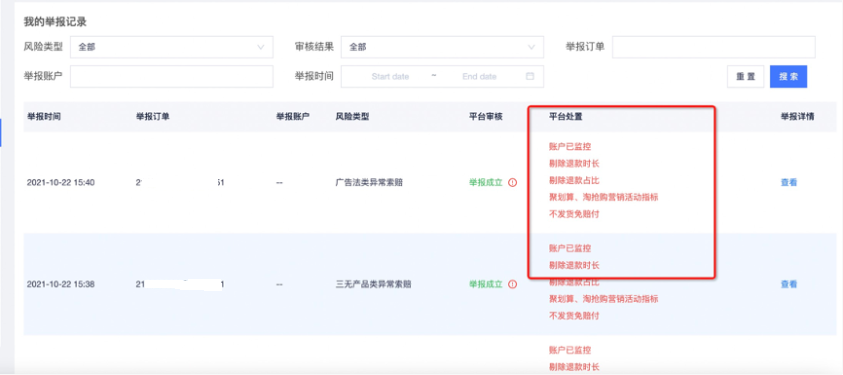Select the 2021-10-22 15:40 timestamp cell
The width and height of the screenshot is (843, 375).
(x=61, y=183)
